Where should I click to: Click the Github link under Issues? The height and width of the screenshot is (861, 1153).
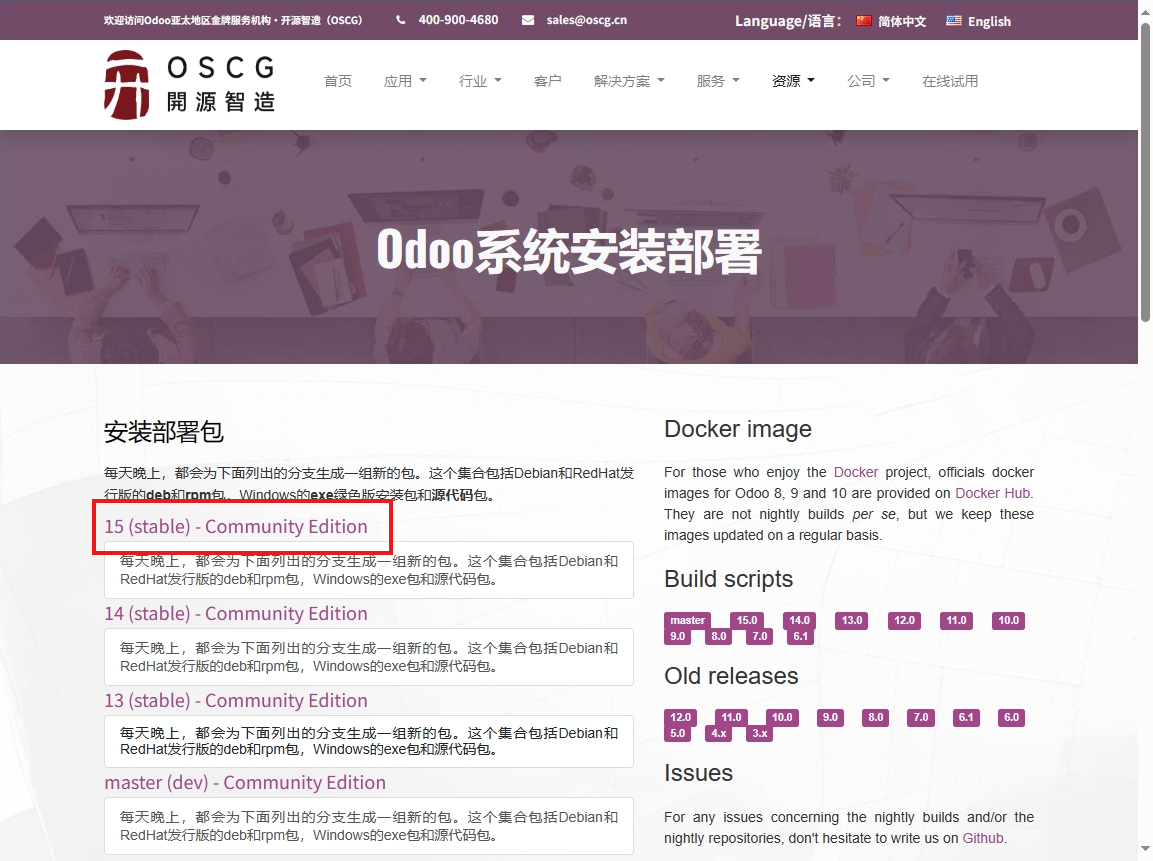[982, 838]
